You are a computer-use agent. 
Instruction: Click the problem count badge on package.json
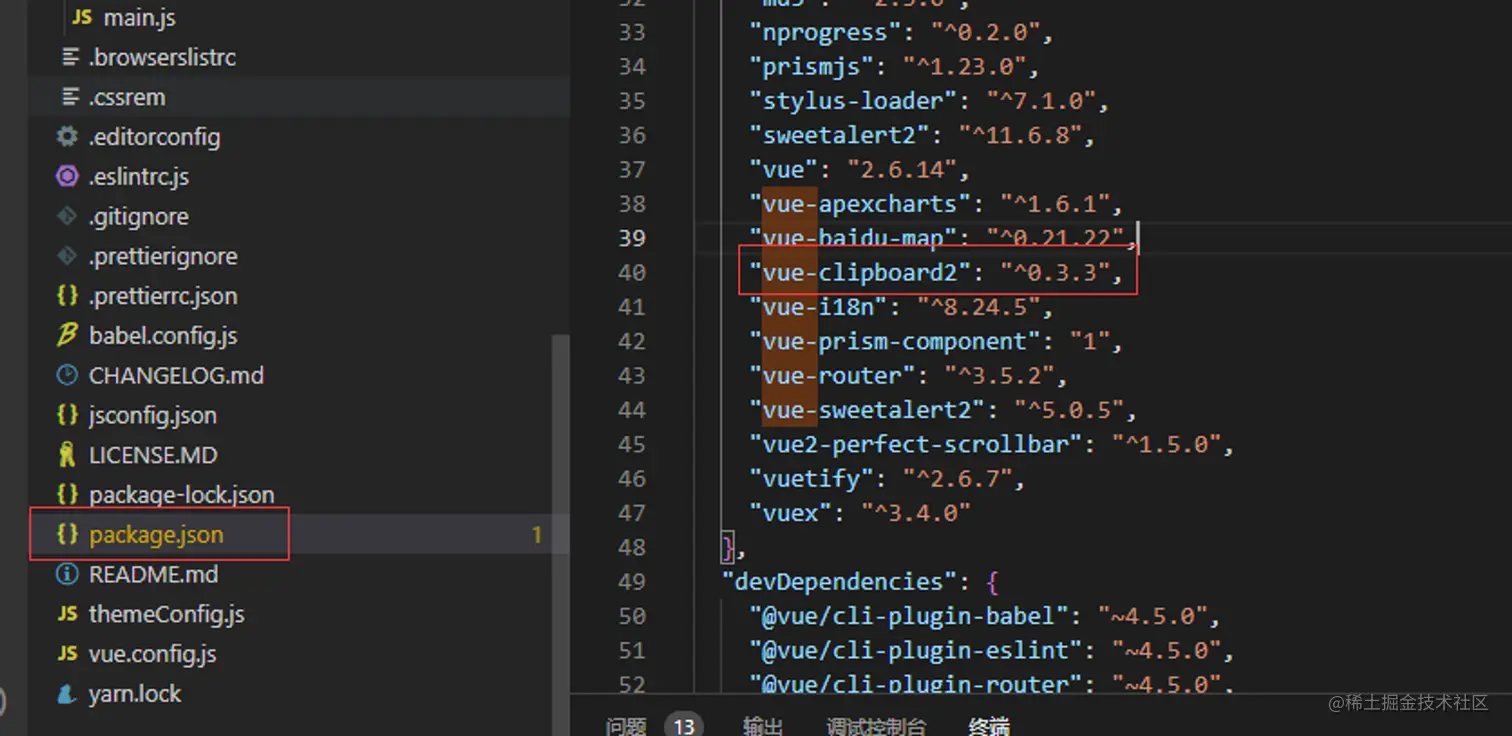(x=537, y=535)
